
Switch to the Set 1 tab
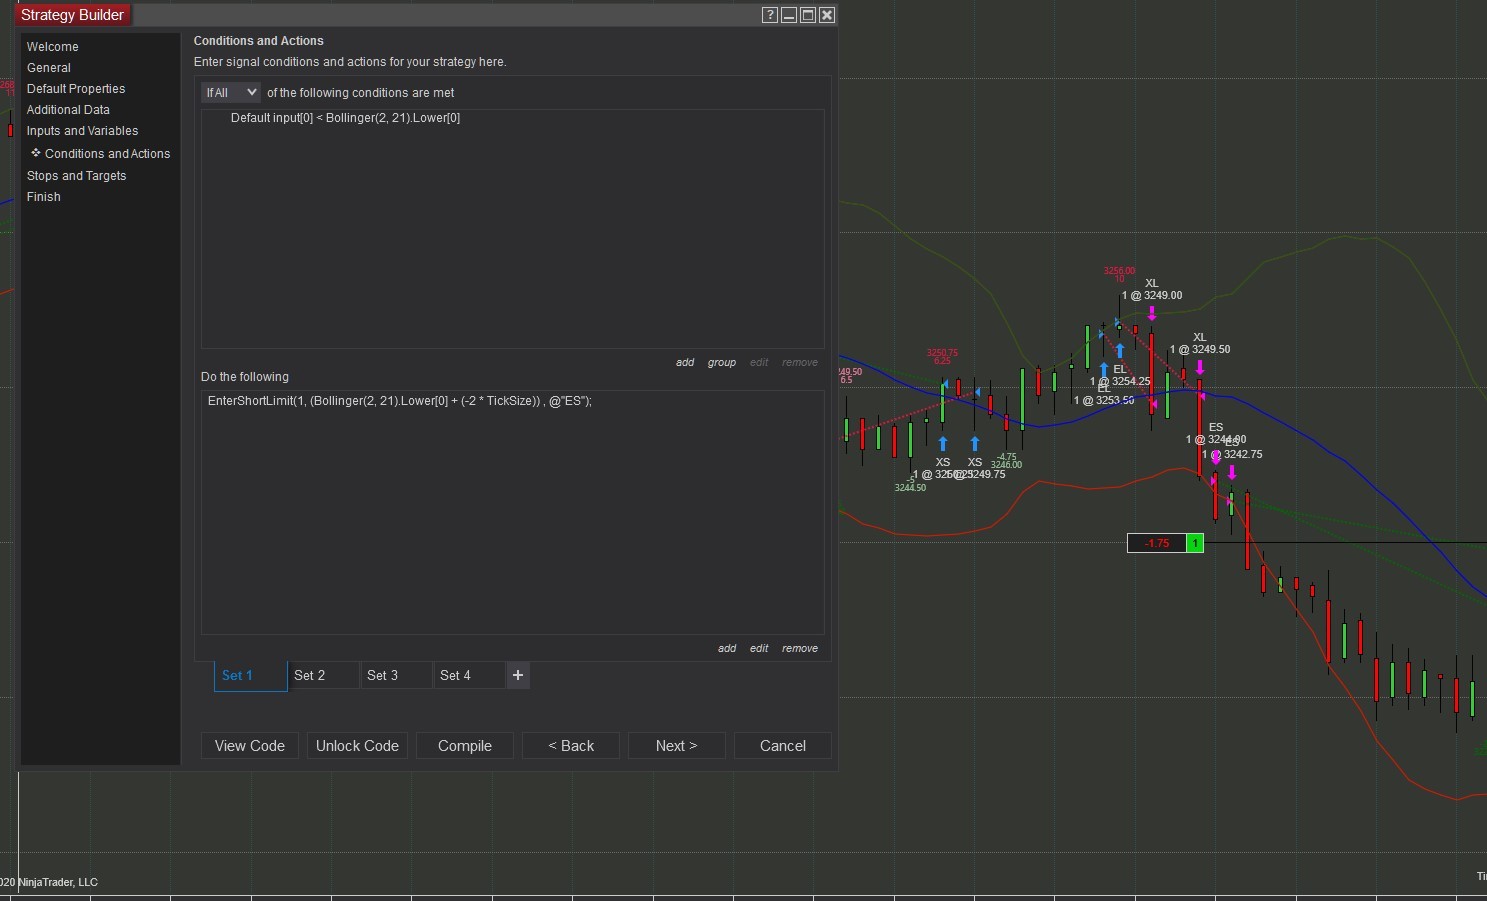[x=251, y=676]
